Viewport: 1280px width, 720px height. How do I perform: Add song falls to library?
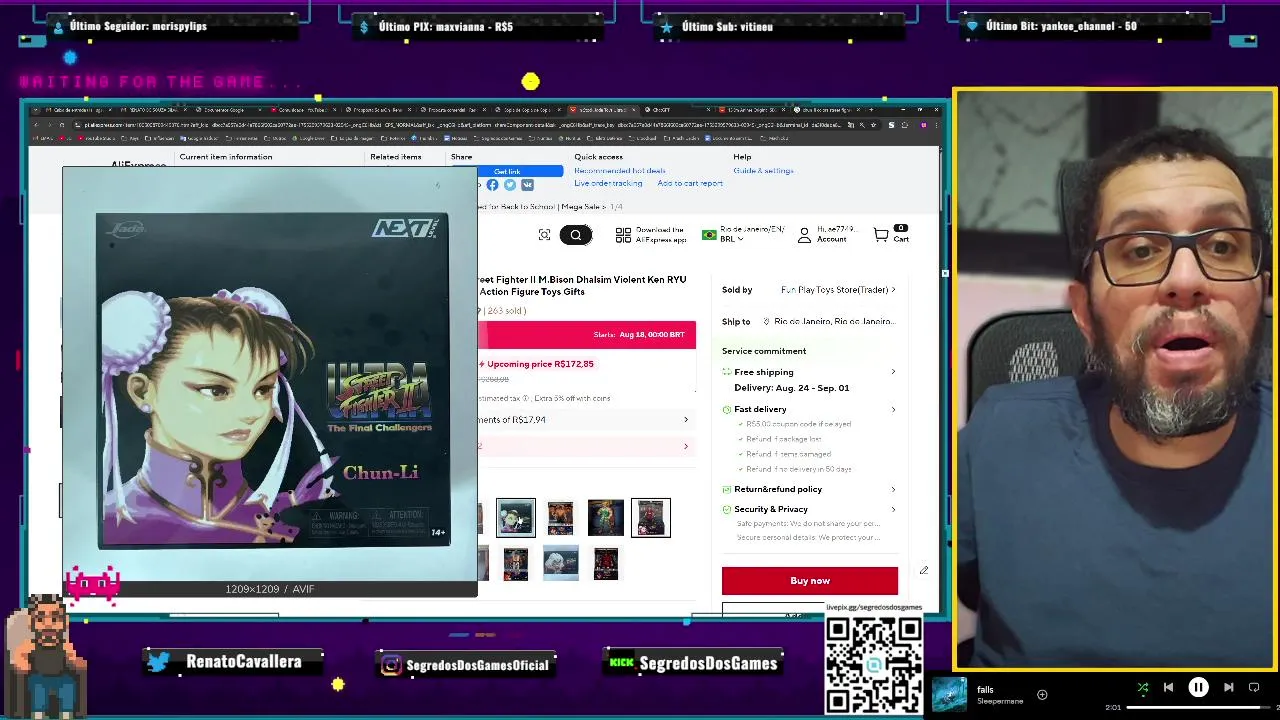point(1042,694)
